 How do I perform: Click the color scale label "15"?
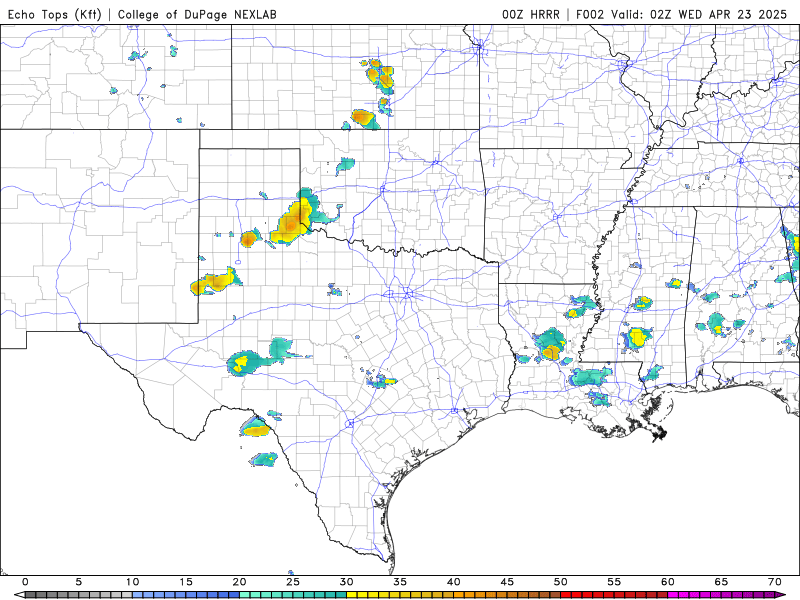point(186,582)
